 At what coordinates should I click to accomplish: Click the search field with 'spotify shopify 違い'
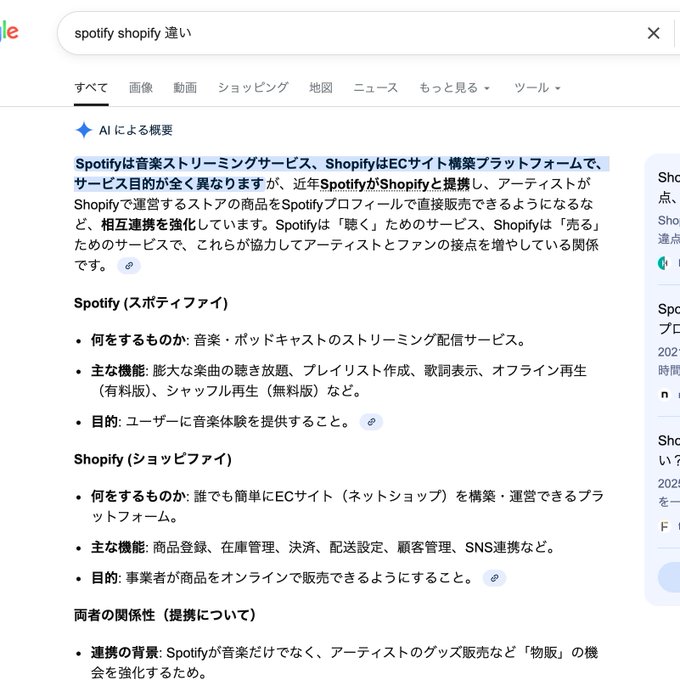pyautogui.click(x=340, y=33)
